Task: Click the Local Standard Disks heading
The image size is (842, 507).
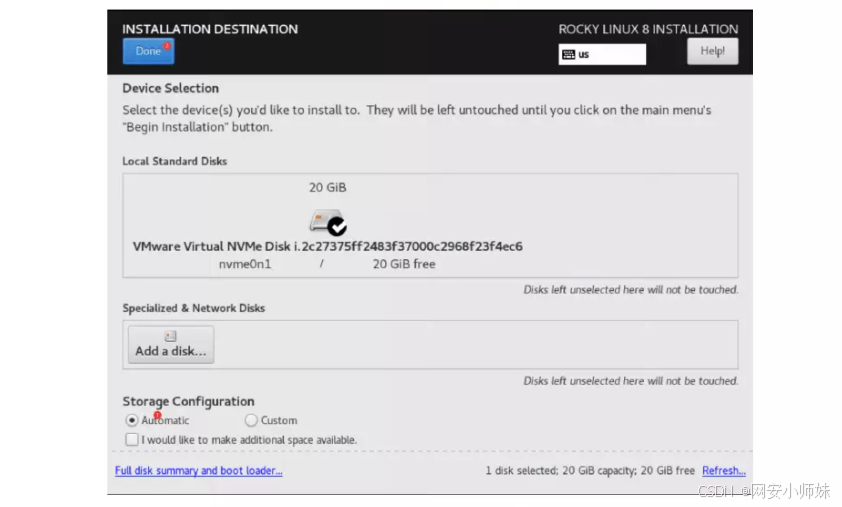Action: tap(174, 161)
